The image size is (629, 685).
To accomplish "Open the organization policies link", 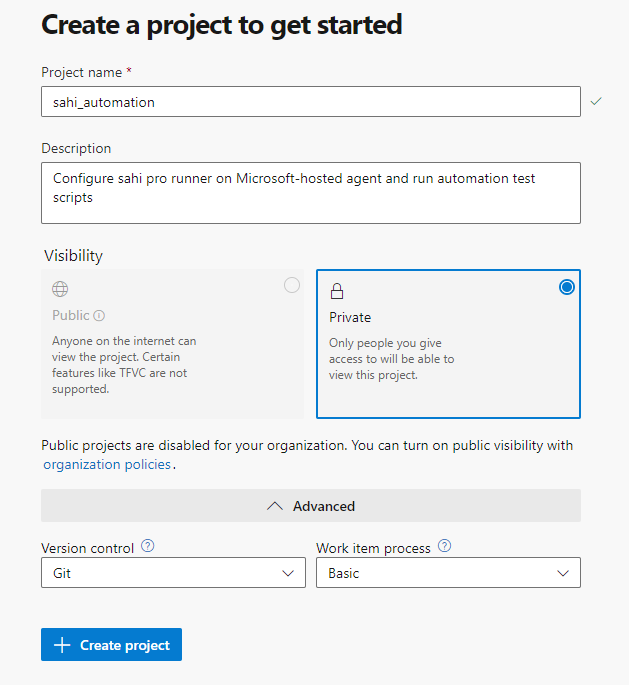I will [107, 464].
